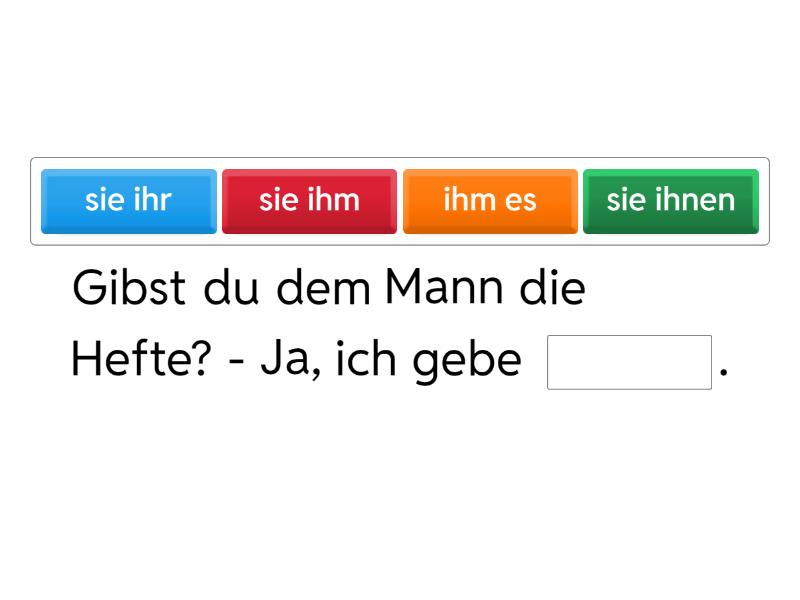Screen dimensions: 800x600
Task: Click the dash between question and answer
Action: point(236,365)
